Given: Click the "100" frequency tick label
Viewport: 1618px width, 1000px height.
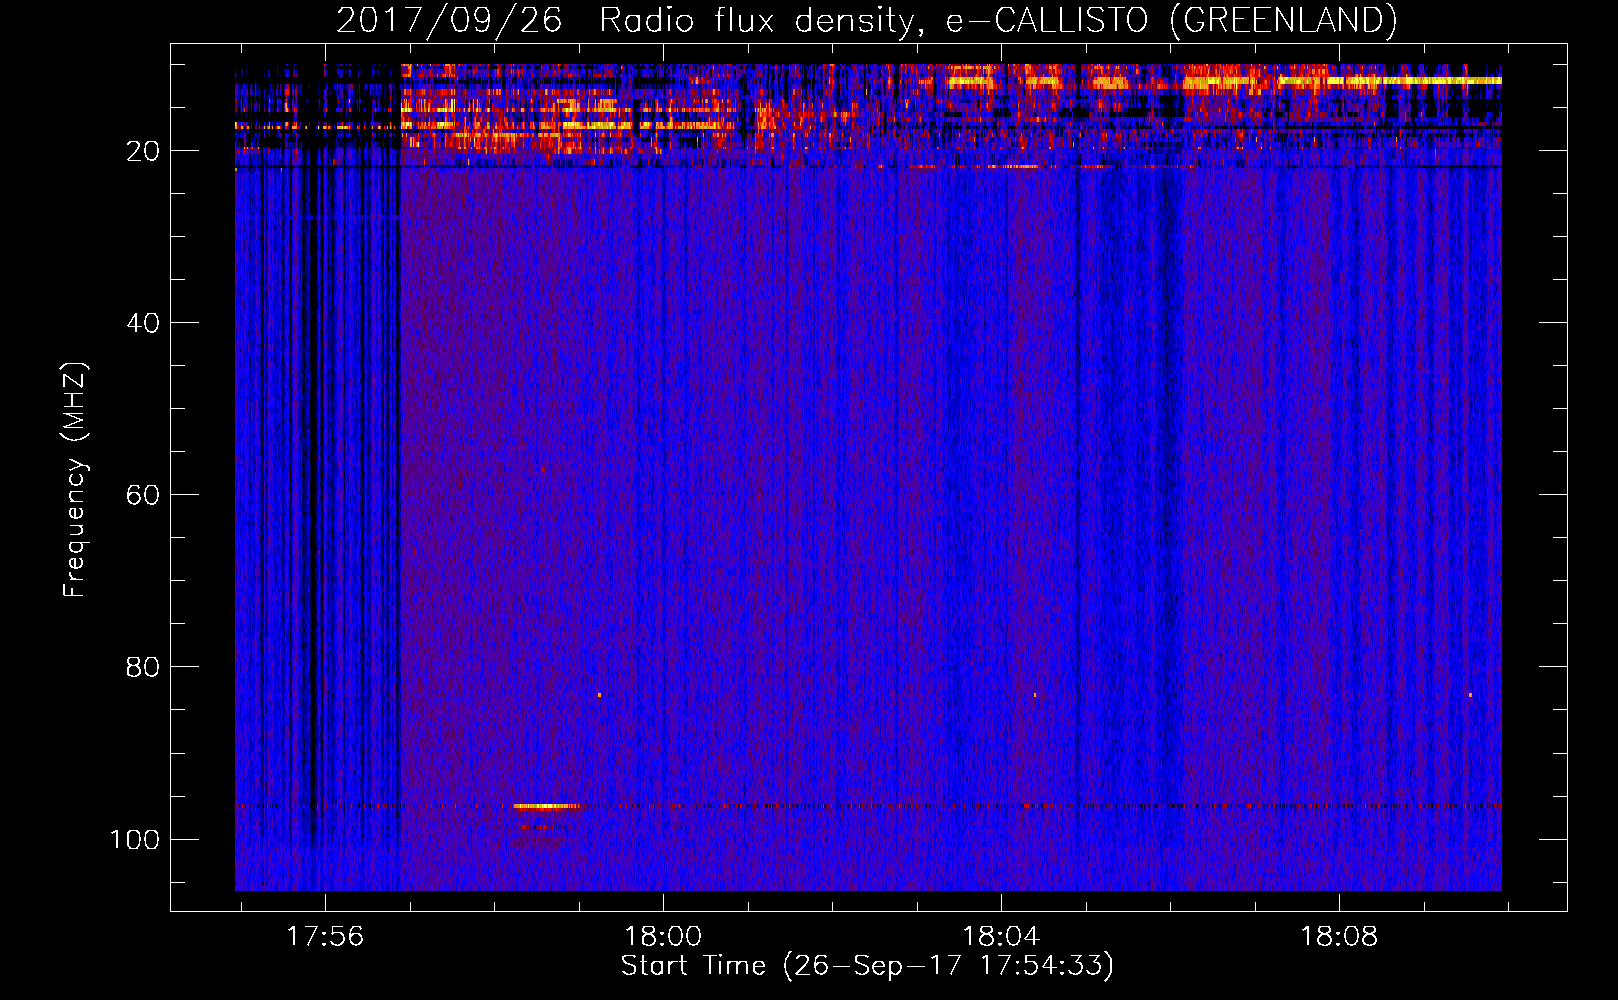Looking at the screenshot, I should click(135, 839).
